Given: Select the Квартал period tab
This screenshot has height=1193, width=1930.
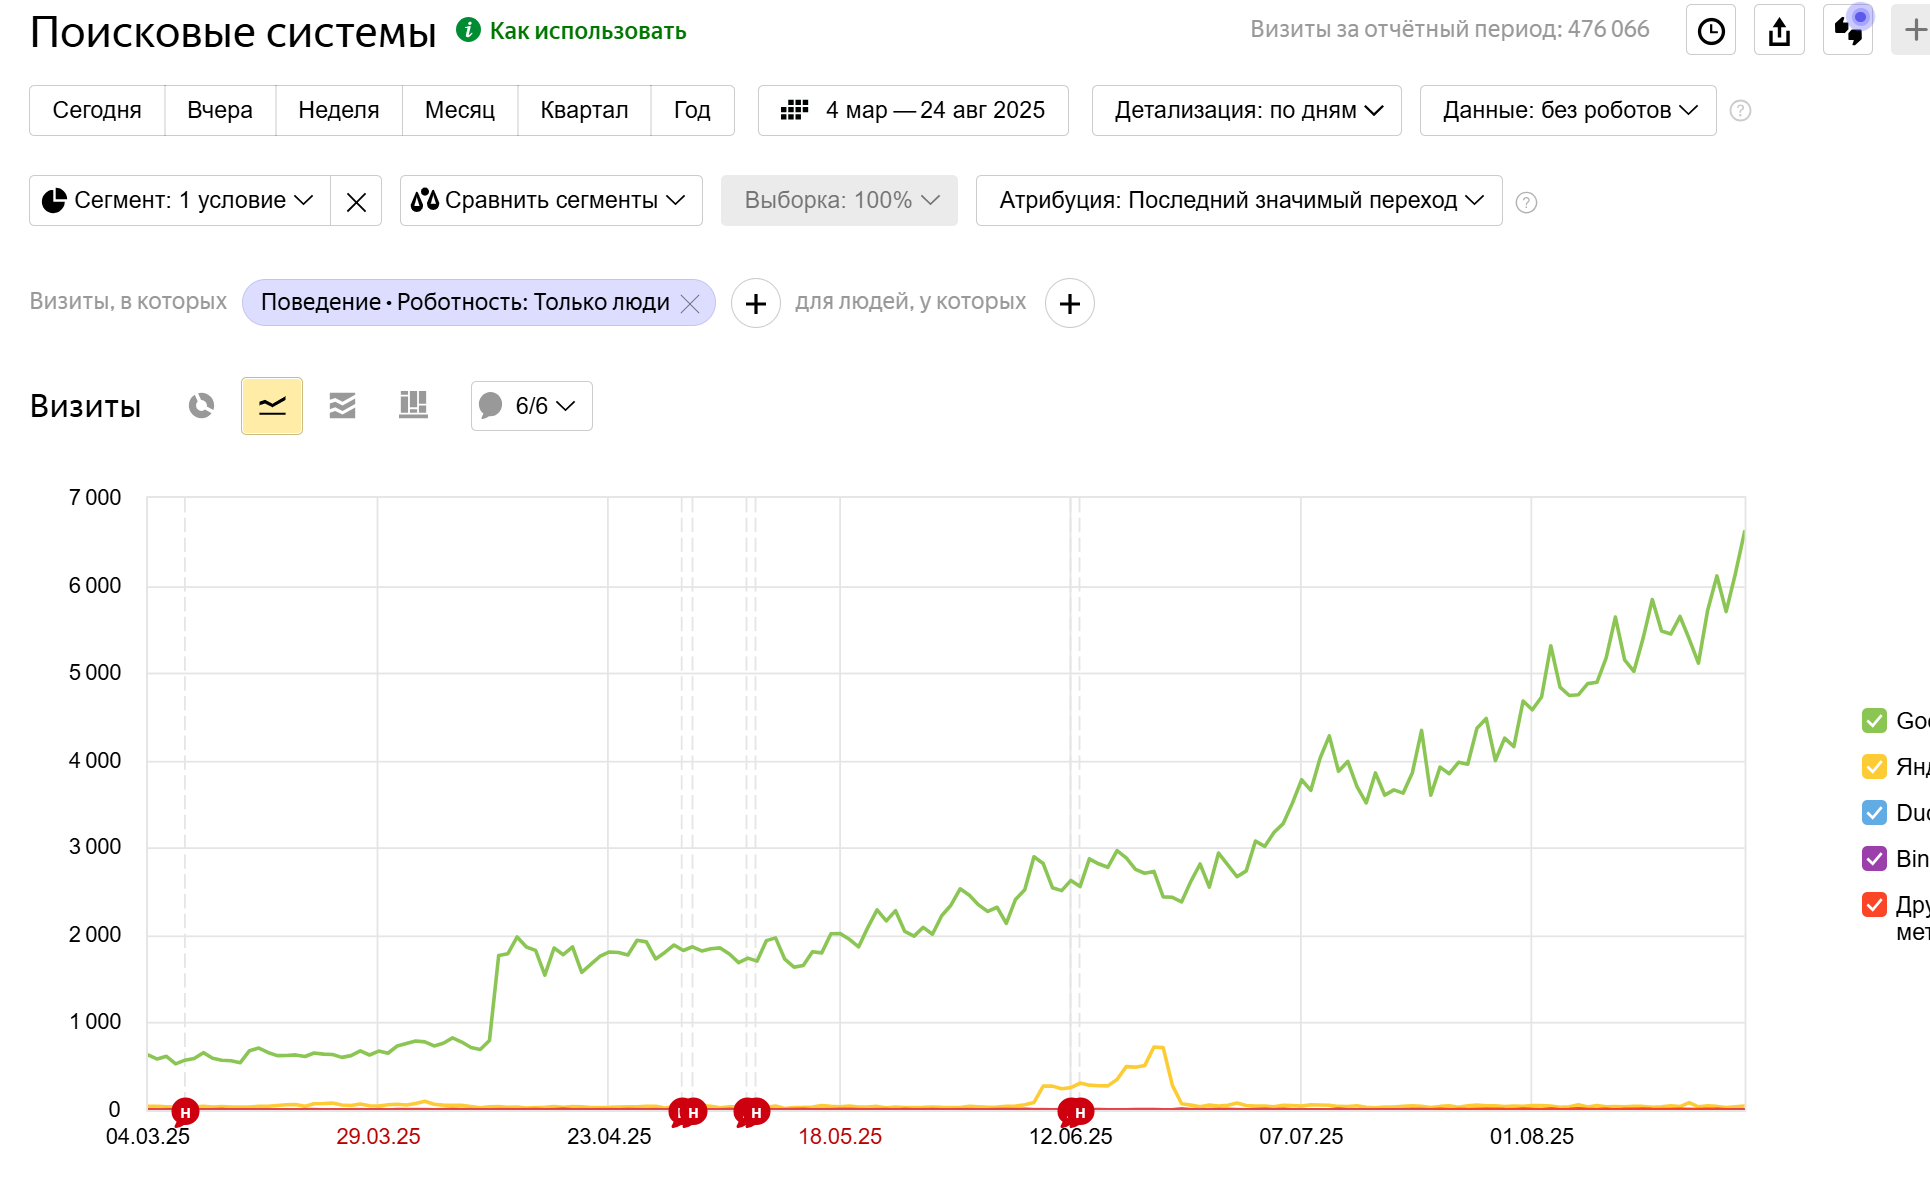Looking at the screenshot, I should [x=584, y=111].
